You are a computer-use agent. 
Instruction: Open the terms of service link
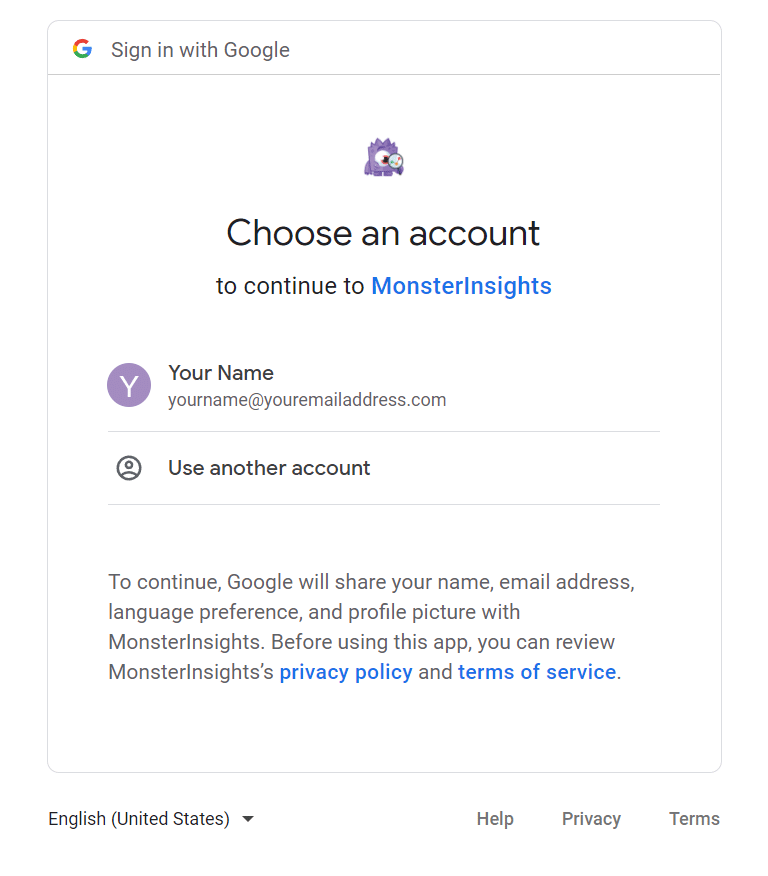click(x=537, y=672)
